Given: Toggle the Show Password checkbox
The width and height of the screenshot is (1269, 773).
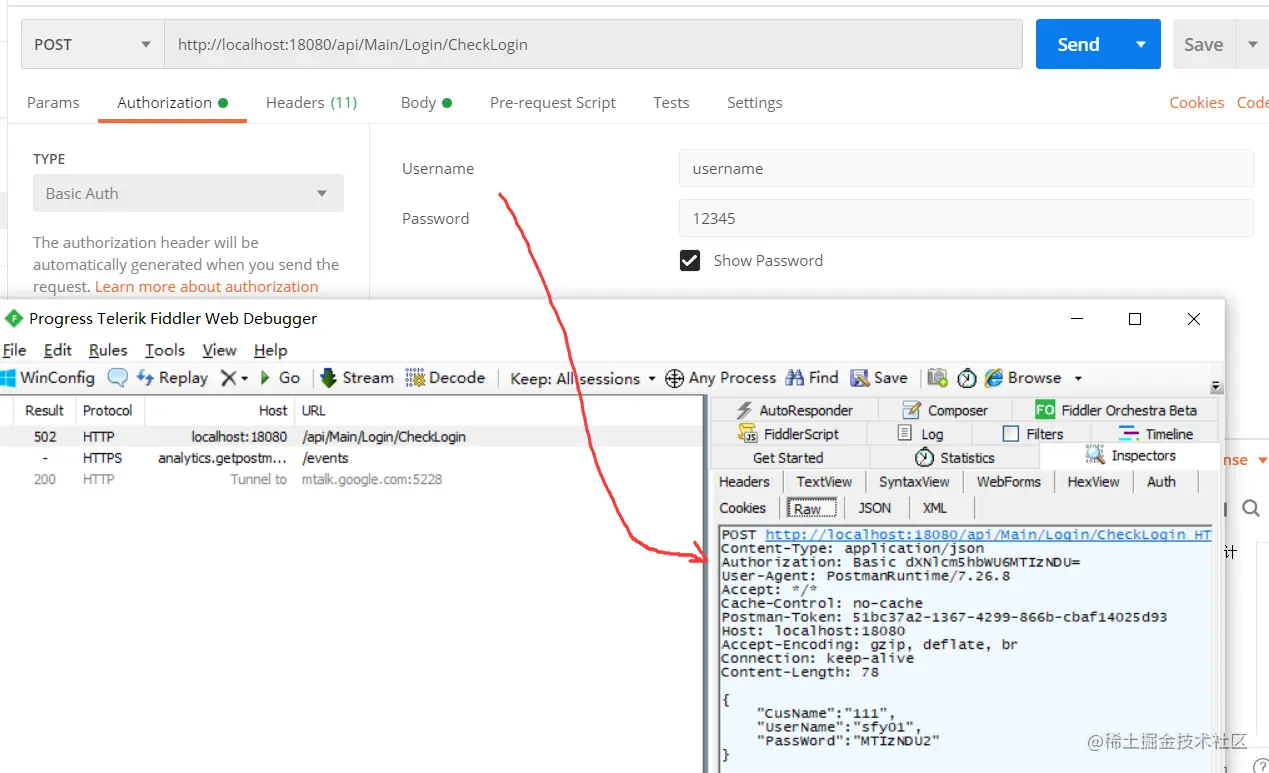Looking at the screenshot, I should tap(690, 260).
